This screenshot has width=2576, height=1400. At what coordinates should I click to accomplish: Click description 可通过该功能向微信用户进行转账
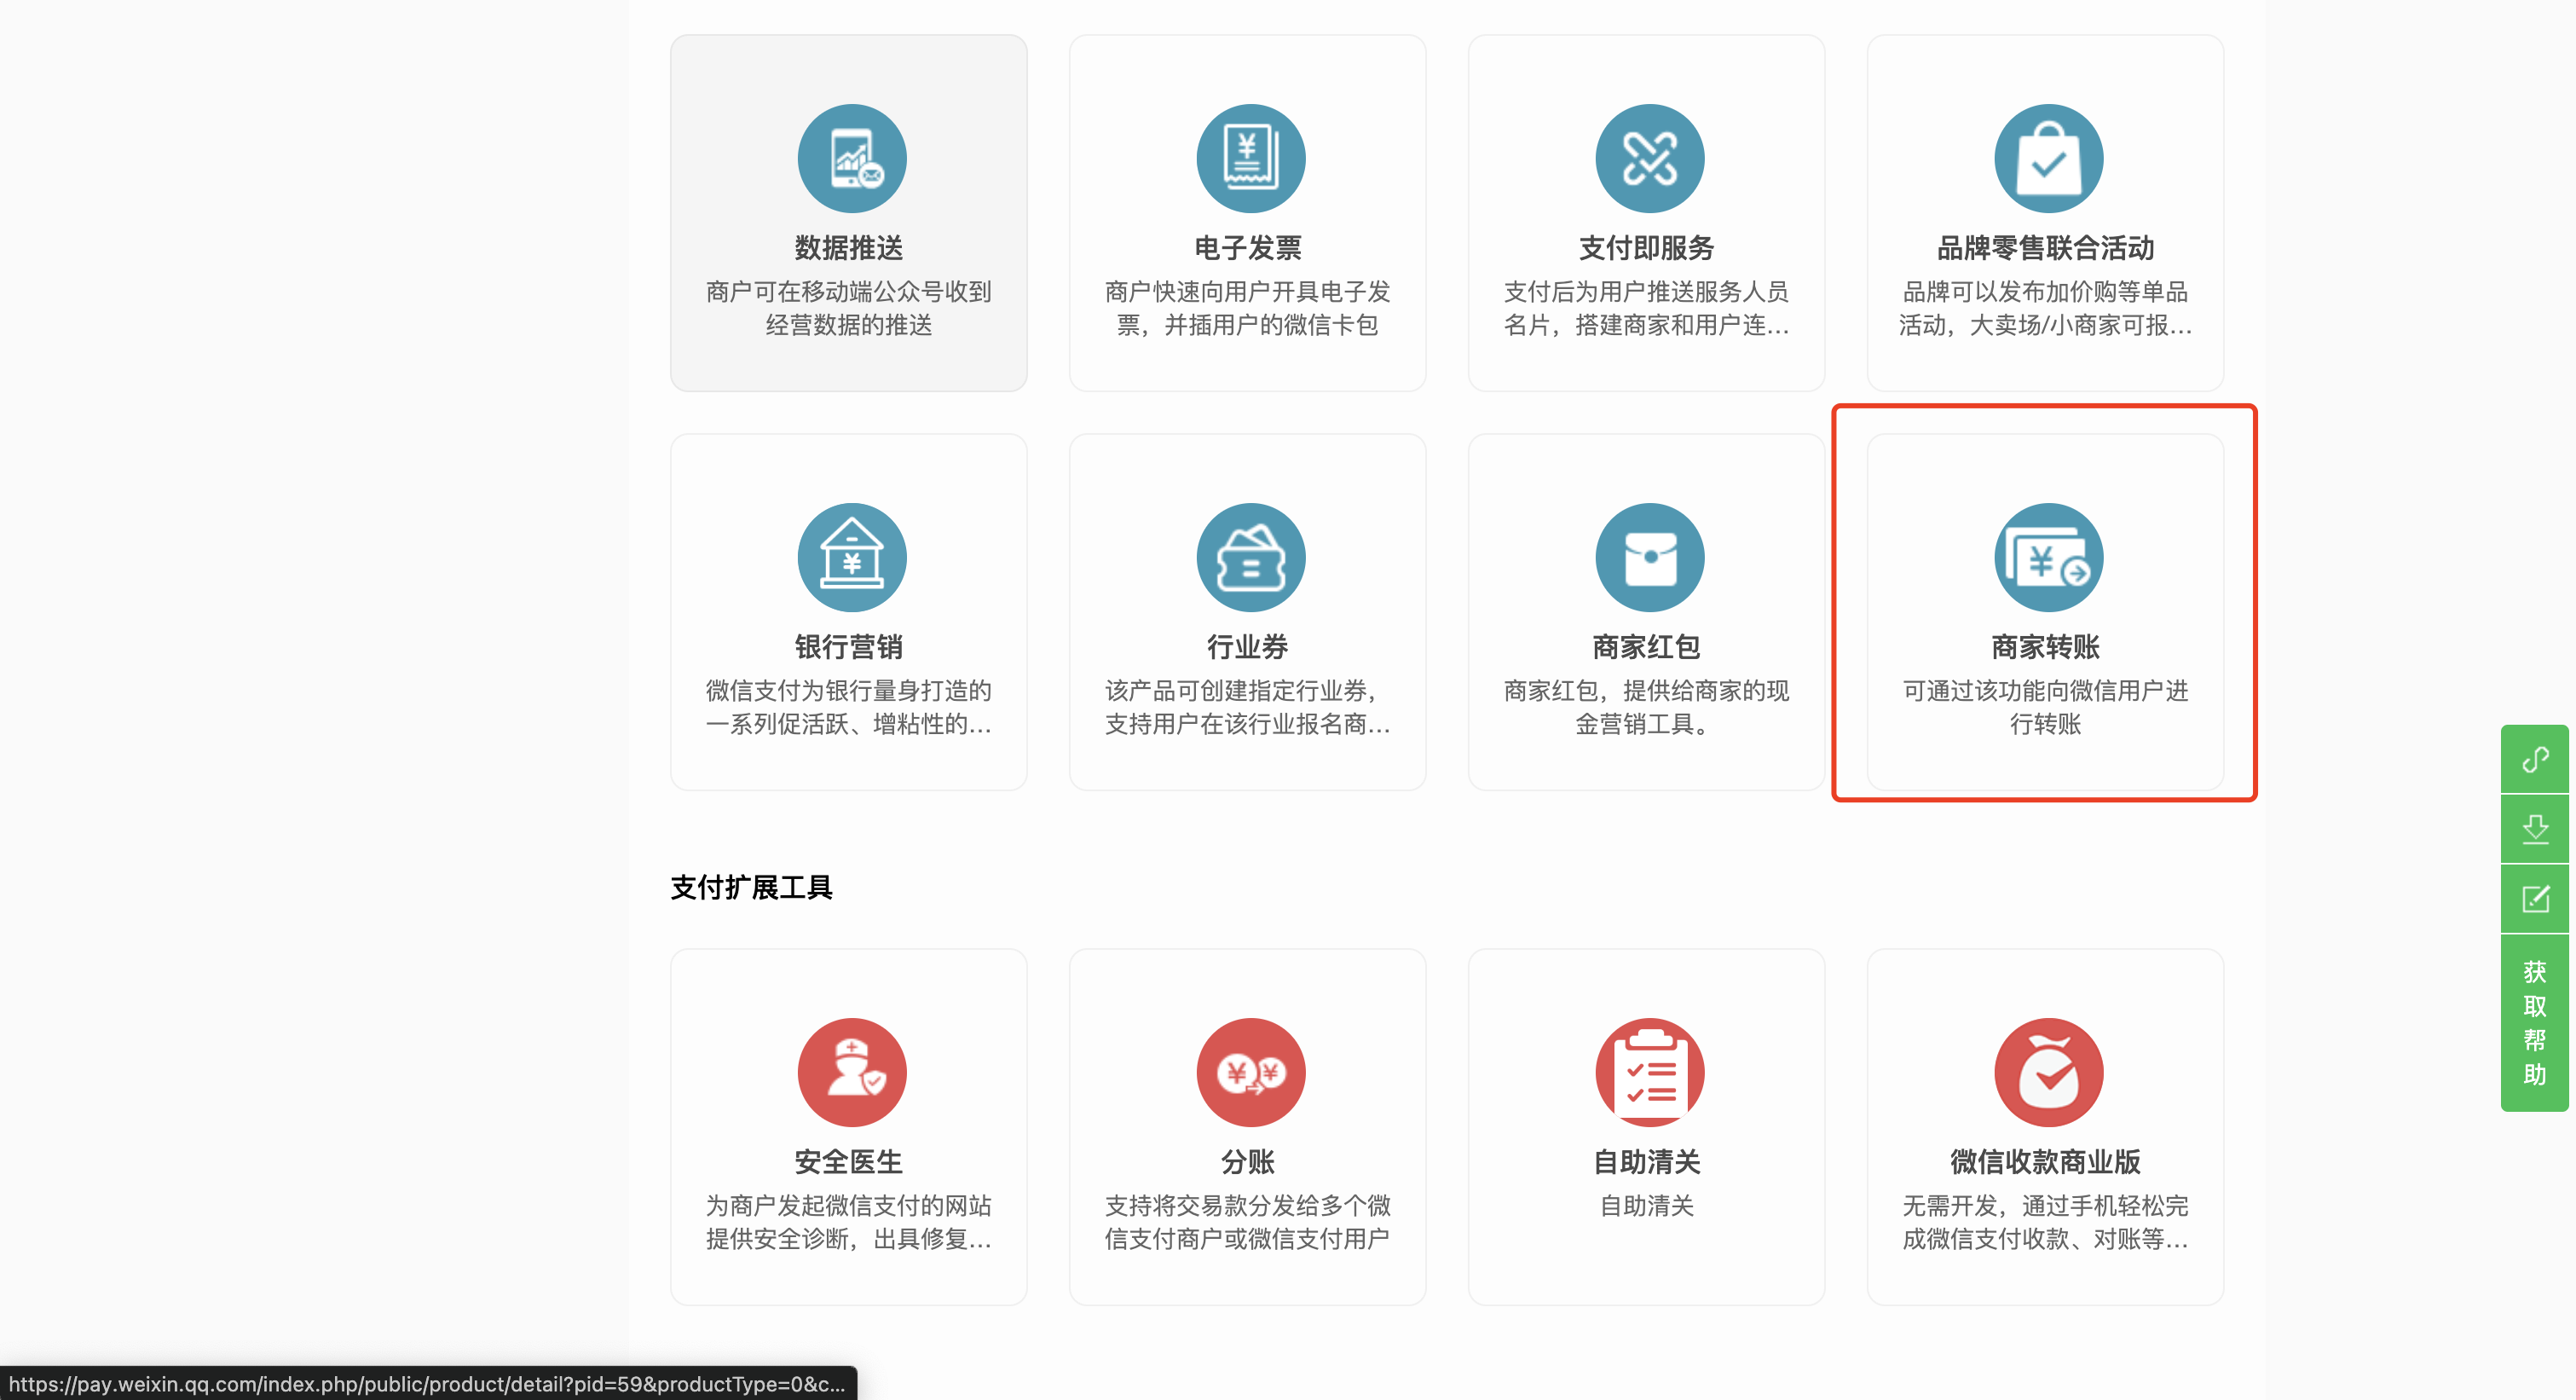coord(2045,707)
